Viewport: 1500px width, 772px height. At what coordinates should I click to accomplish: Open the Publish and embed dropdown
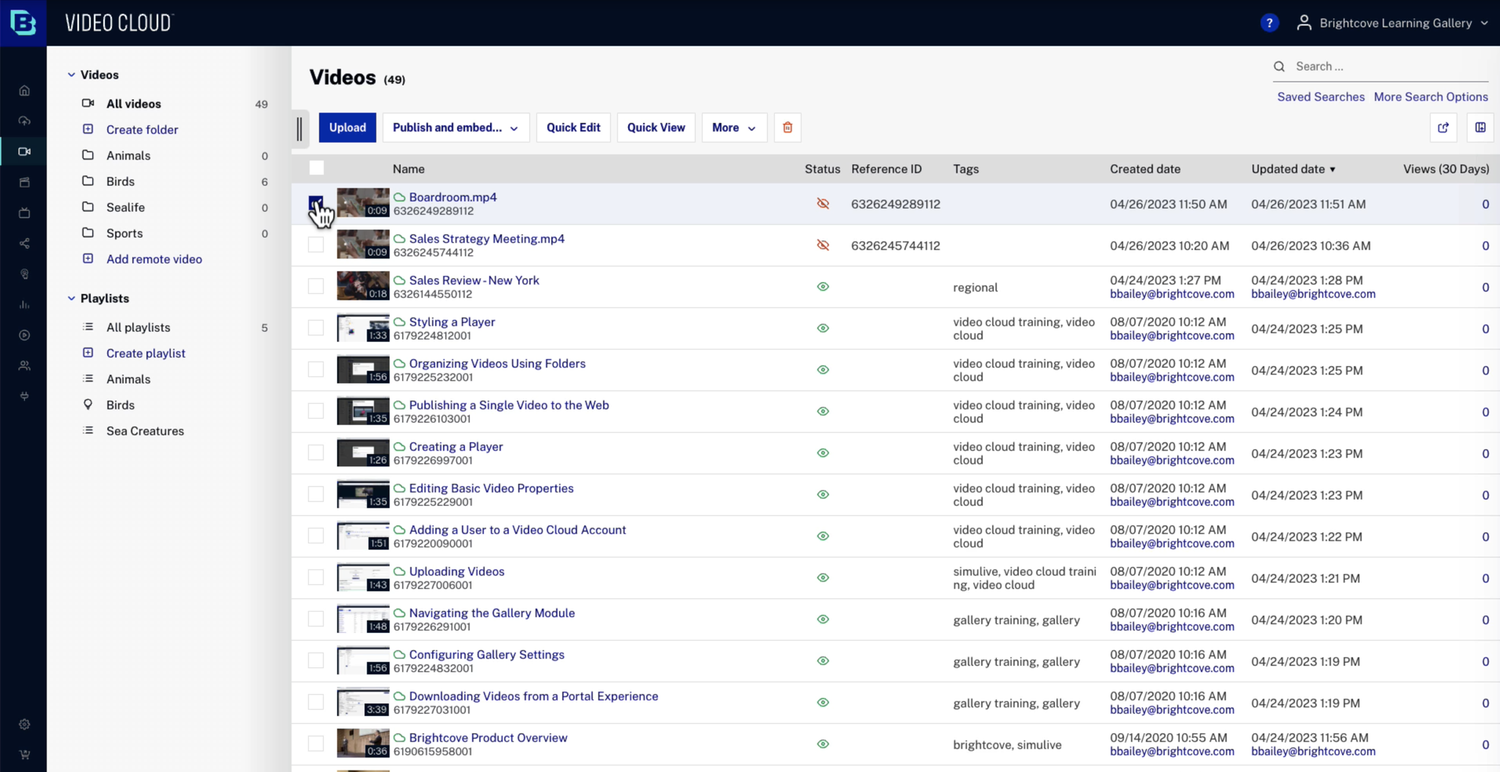pyautogui.click(x=455, y=128)
